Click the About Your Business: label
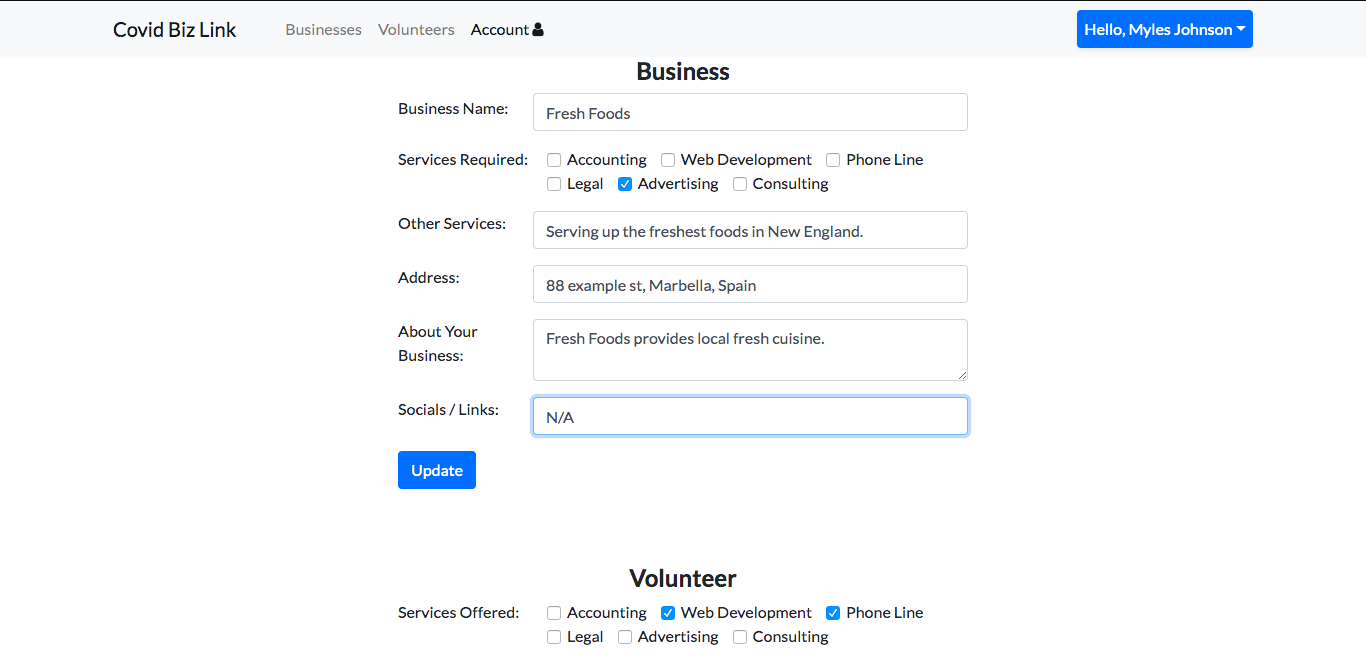1366x657 pixels. click(438, 344)
